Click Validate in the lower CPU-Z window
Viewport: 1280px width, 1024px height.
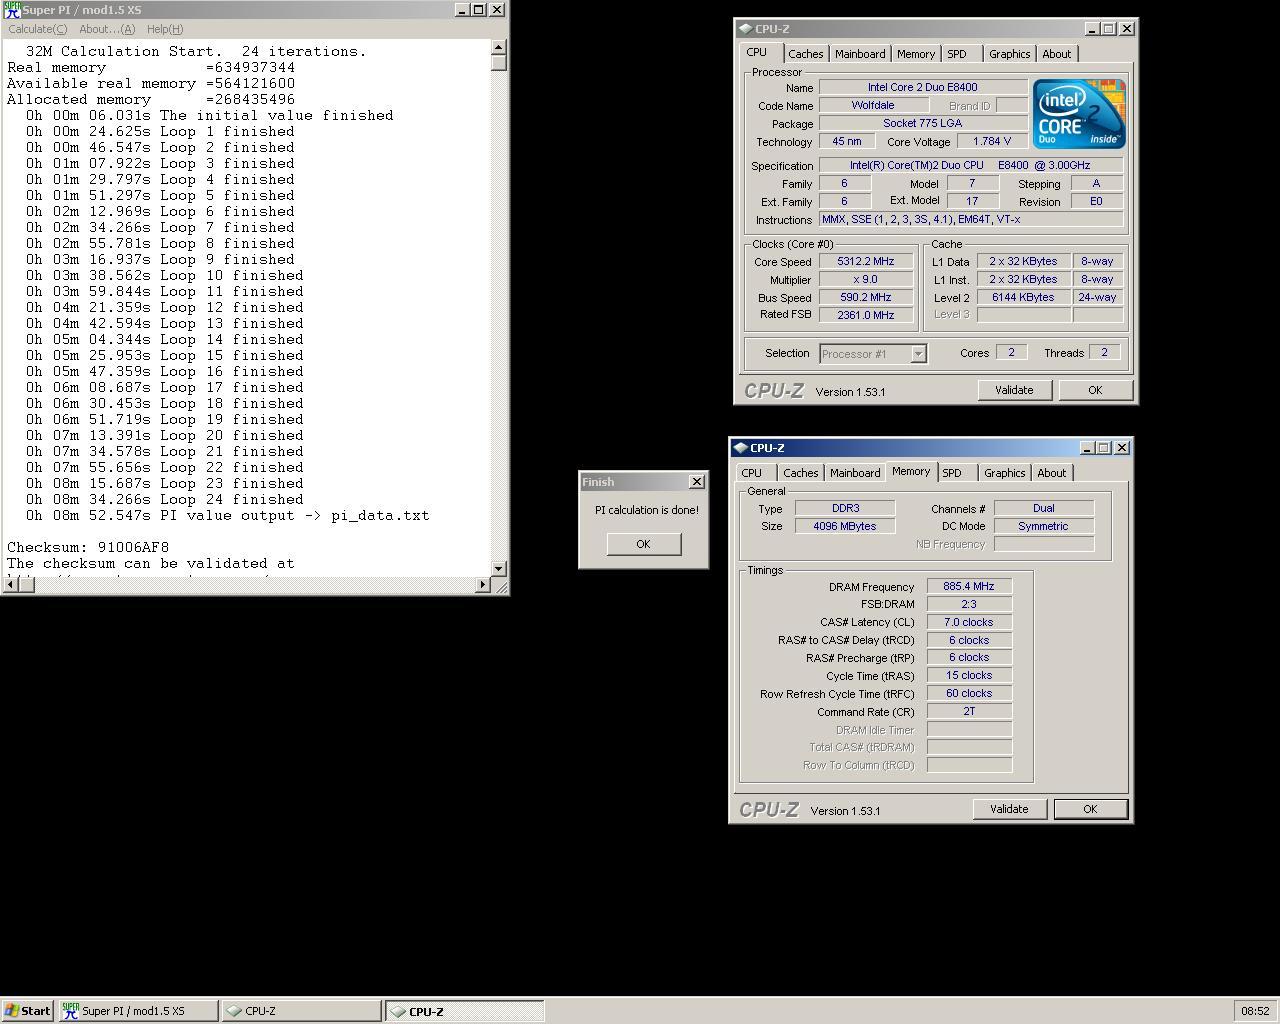[1009, 809]
